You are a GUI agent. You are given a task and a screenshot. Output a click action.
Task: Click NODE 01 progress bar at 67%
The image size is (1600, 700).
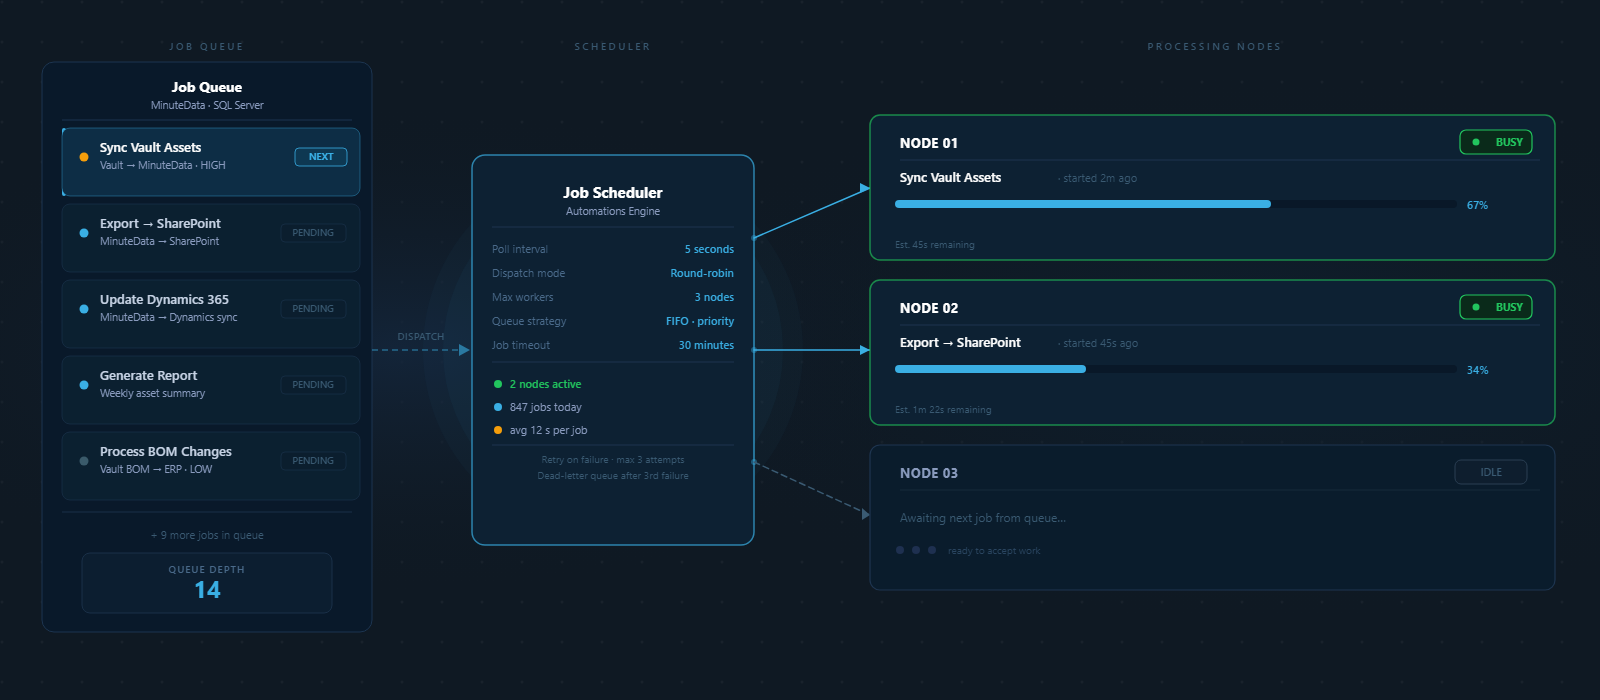click(x=1176, y=204)
